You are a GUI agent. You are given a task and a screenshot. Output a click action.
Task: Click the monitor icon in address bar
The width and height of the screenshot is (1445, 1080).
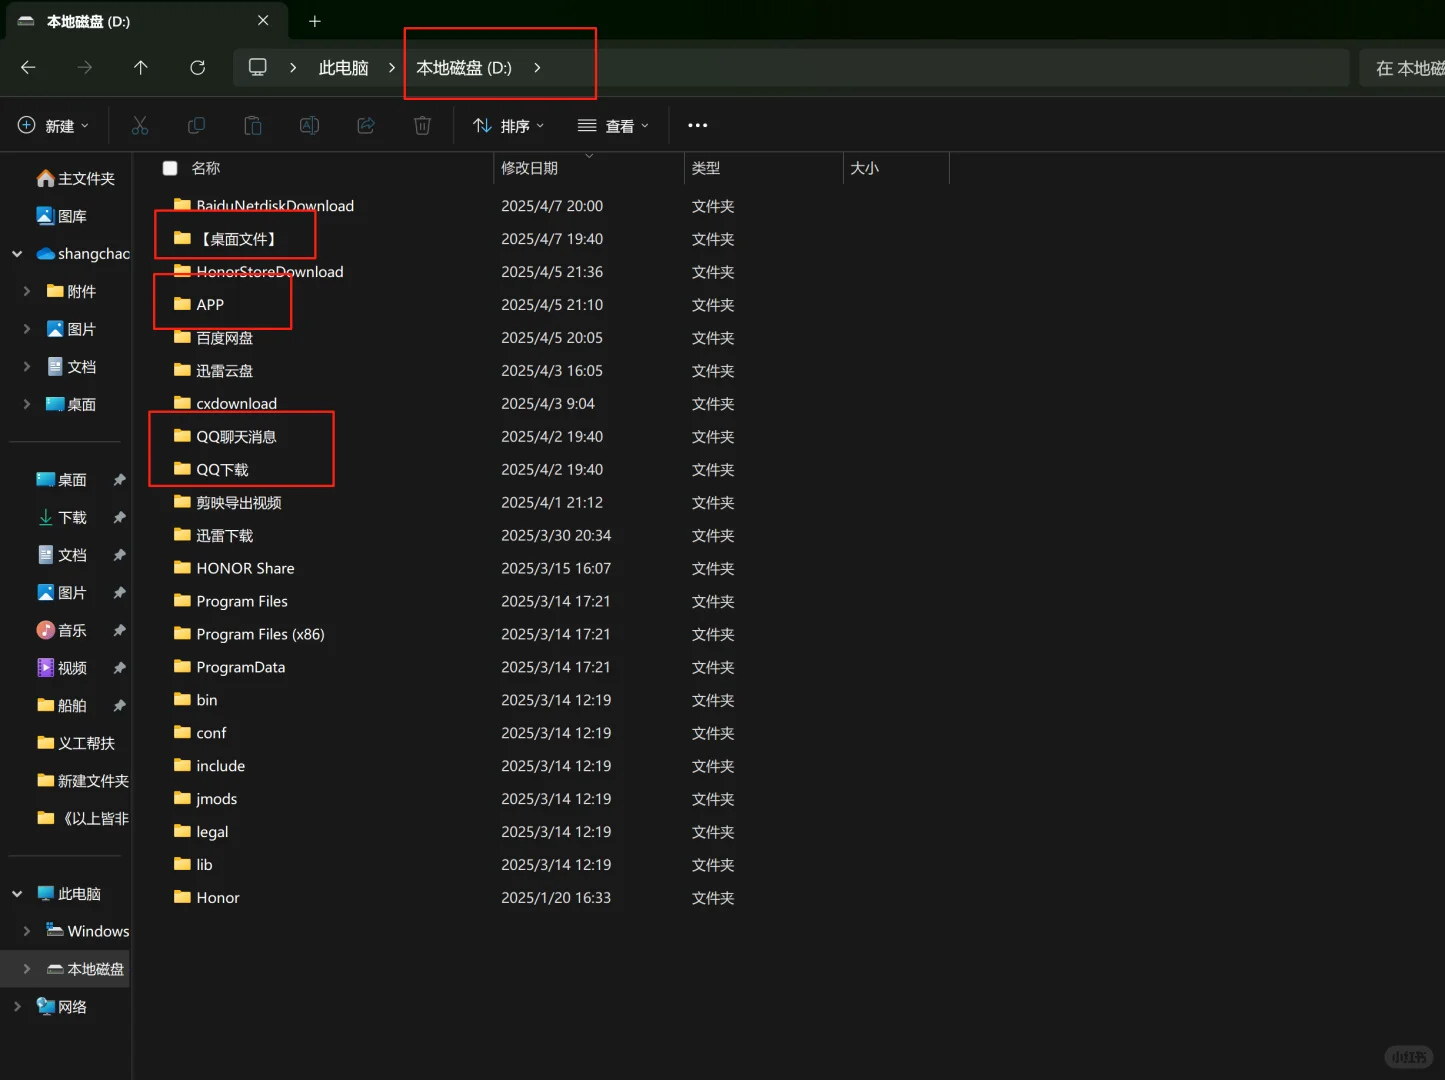click(x=258, y=68)
